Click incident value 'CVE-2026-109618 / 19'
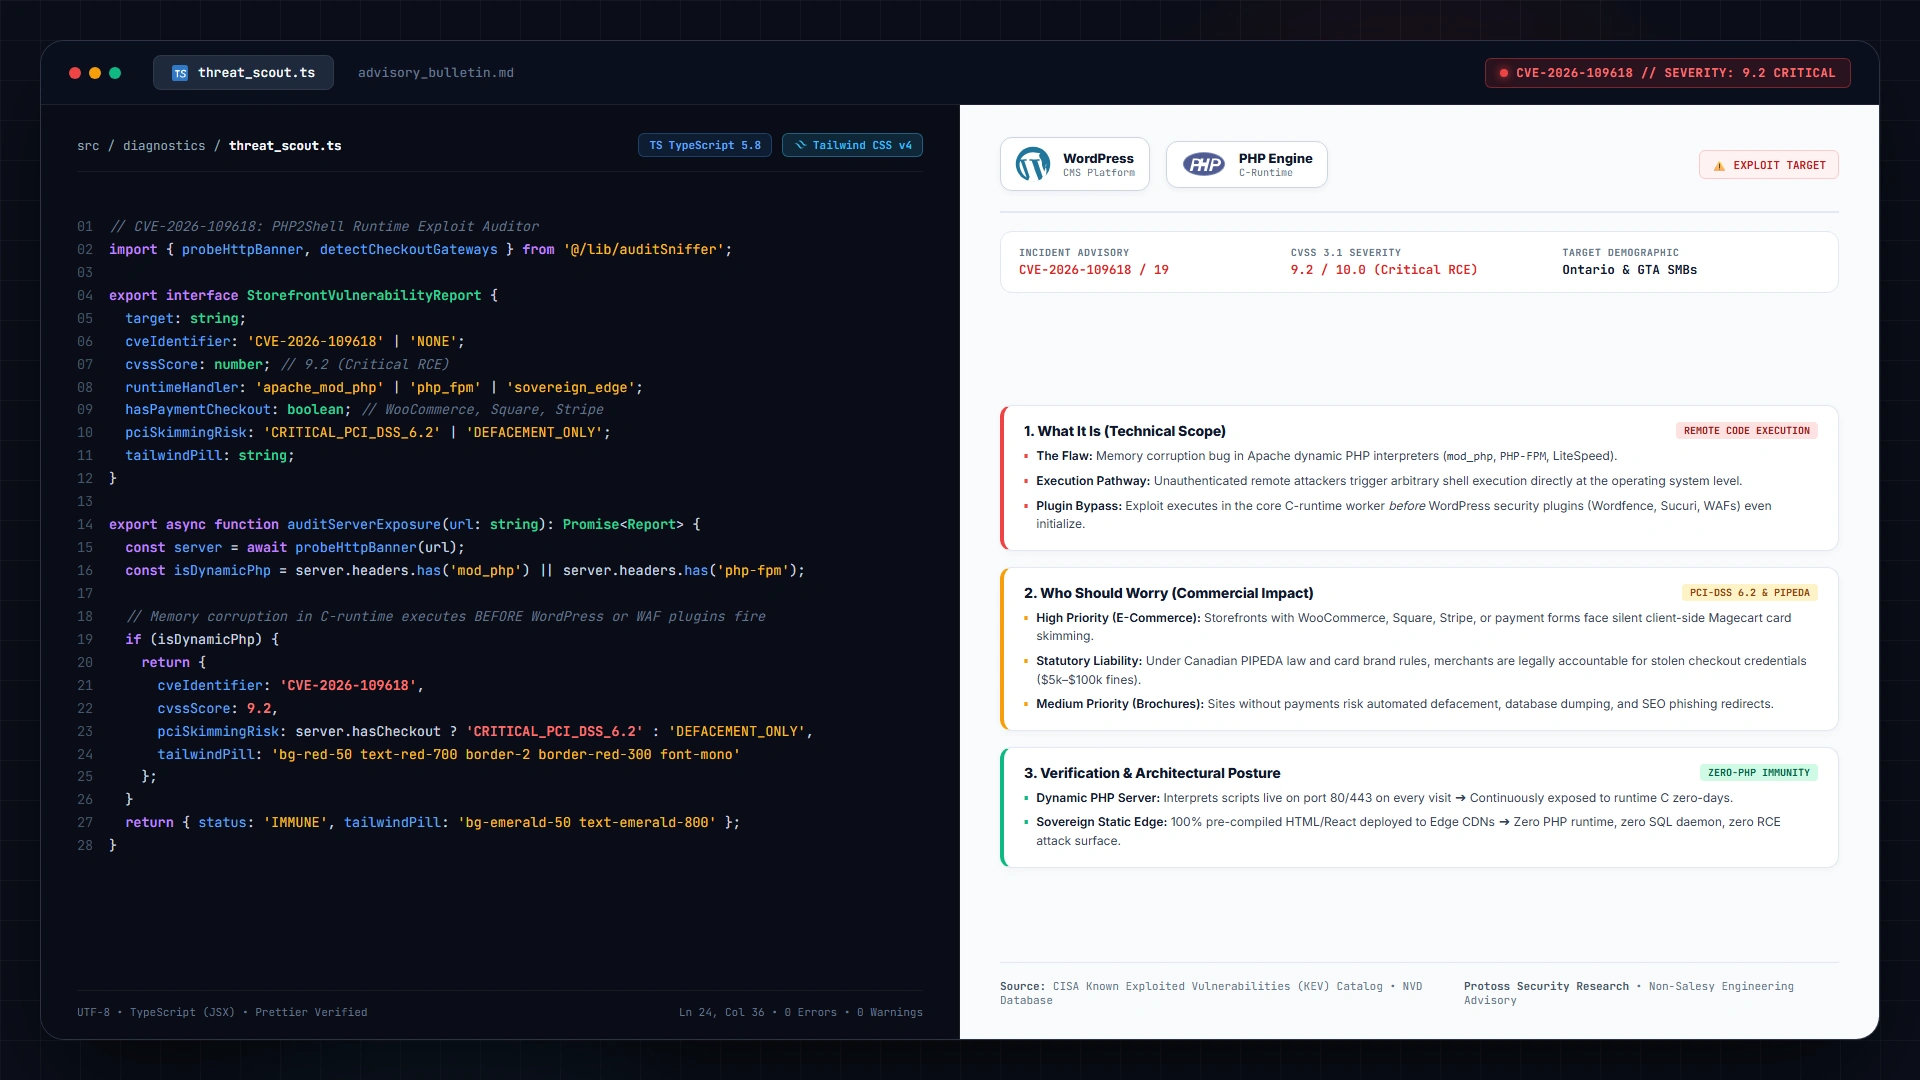Viewport: 1920px width, 1080px height. pyautogui.click(x=1094, y=270)
